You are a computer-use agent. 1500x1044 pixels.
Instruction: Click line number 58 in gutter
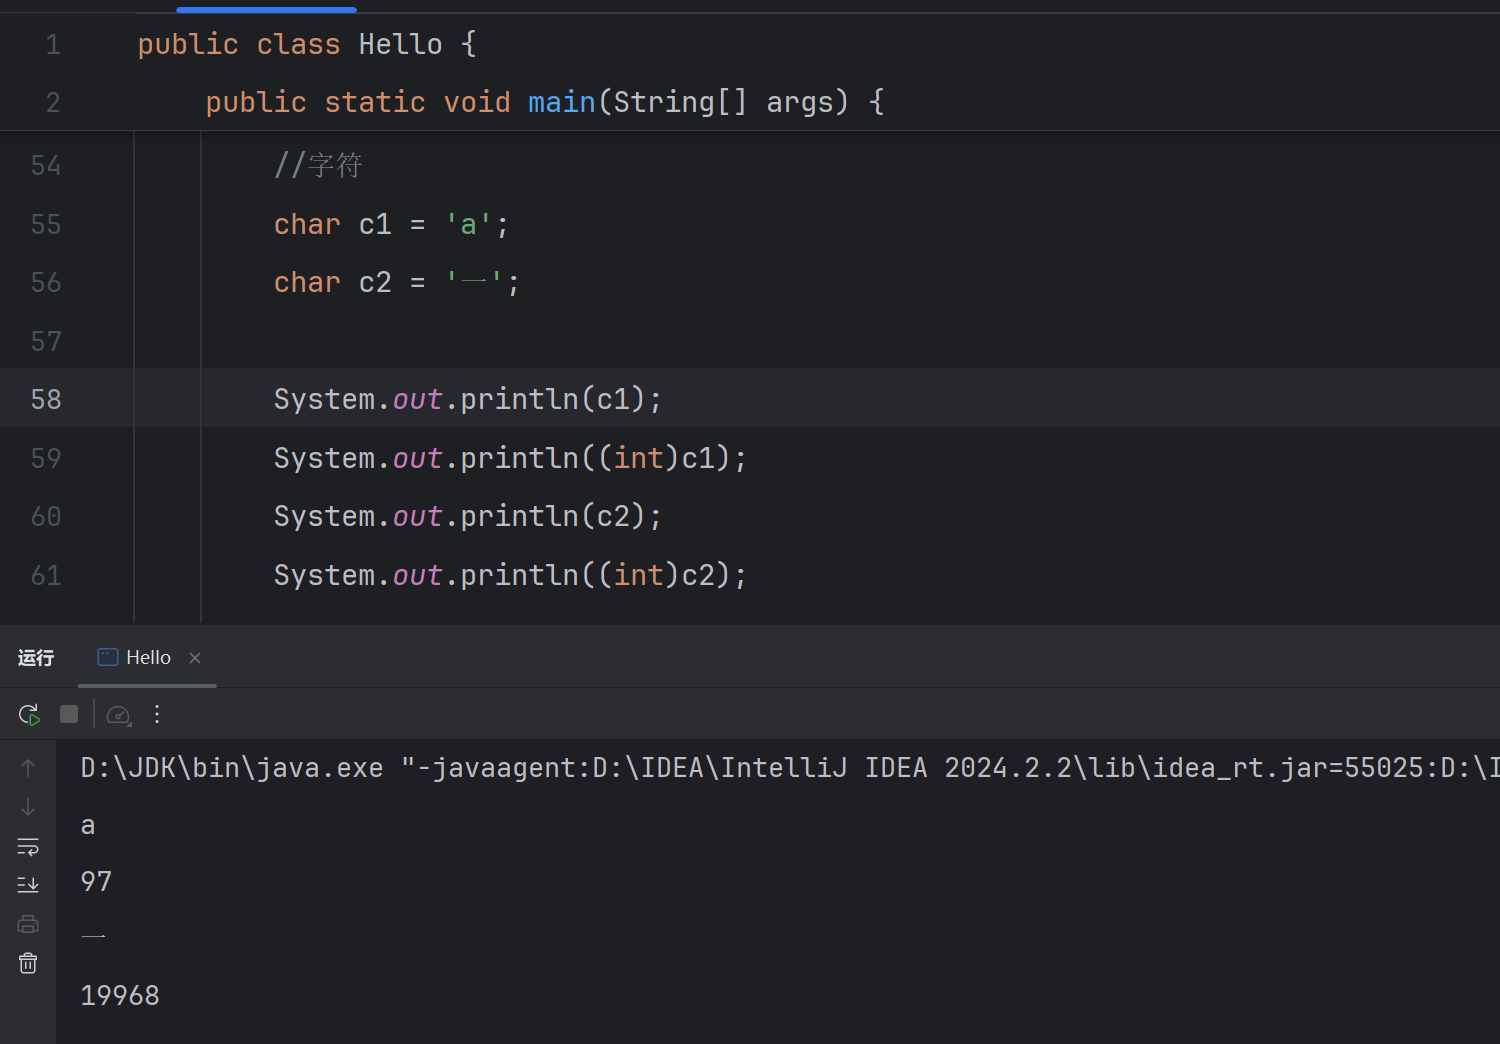[x=46, y=399]
